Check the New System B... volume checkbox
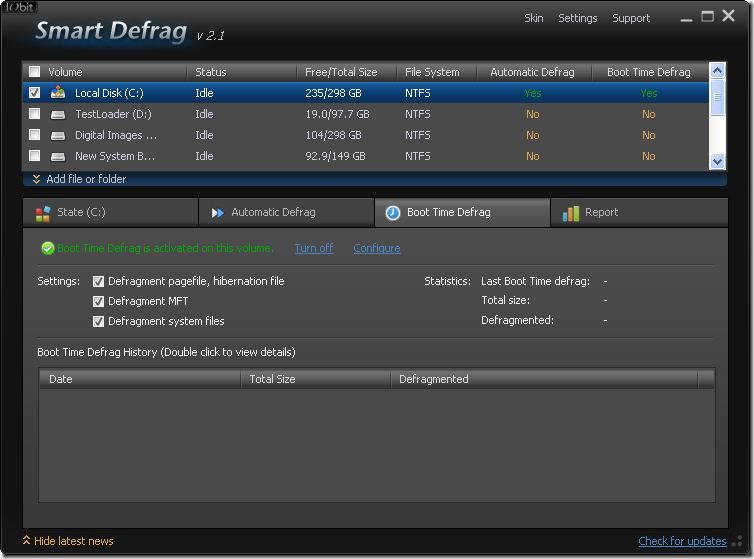 34,155
